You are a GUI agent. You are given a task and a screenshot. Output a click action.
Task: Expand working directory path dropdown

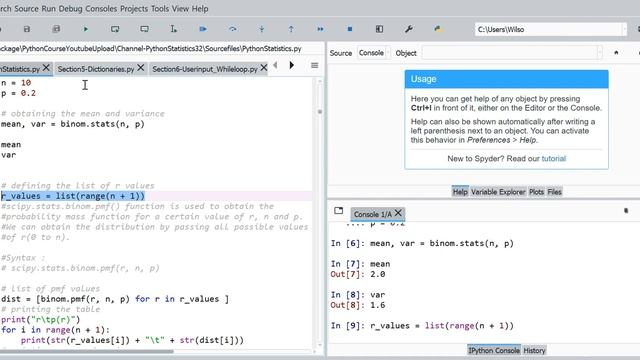624,29
